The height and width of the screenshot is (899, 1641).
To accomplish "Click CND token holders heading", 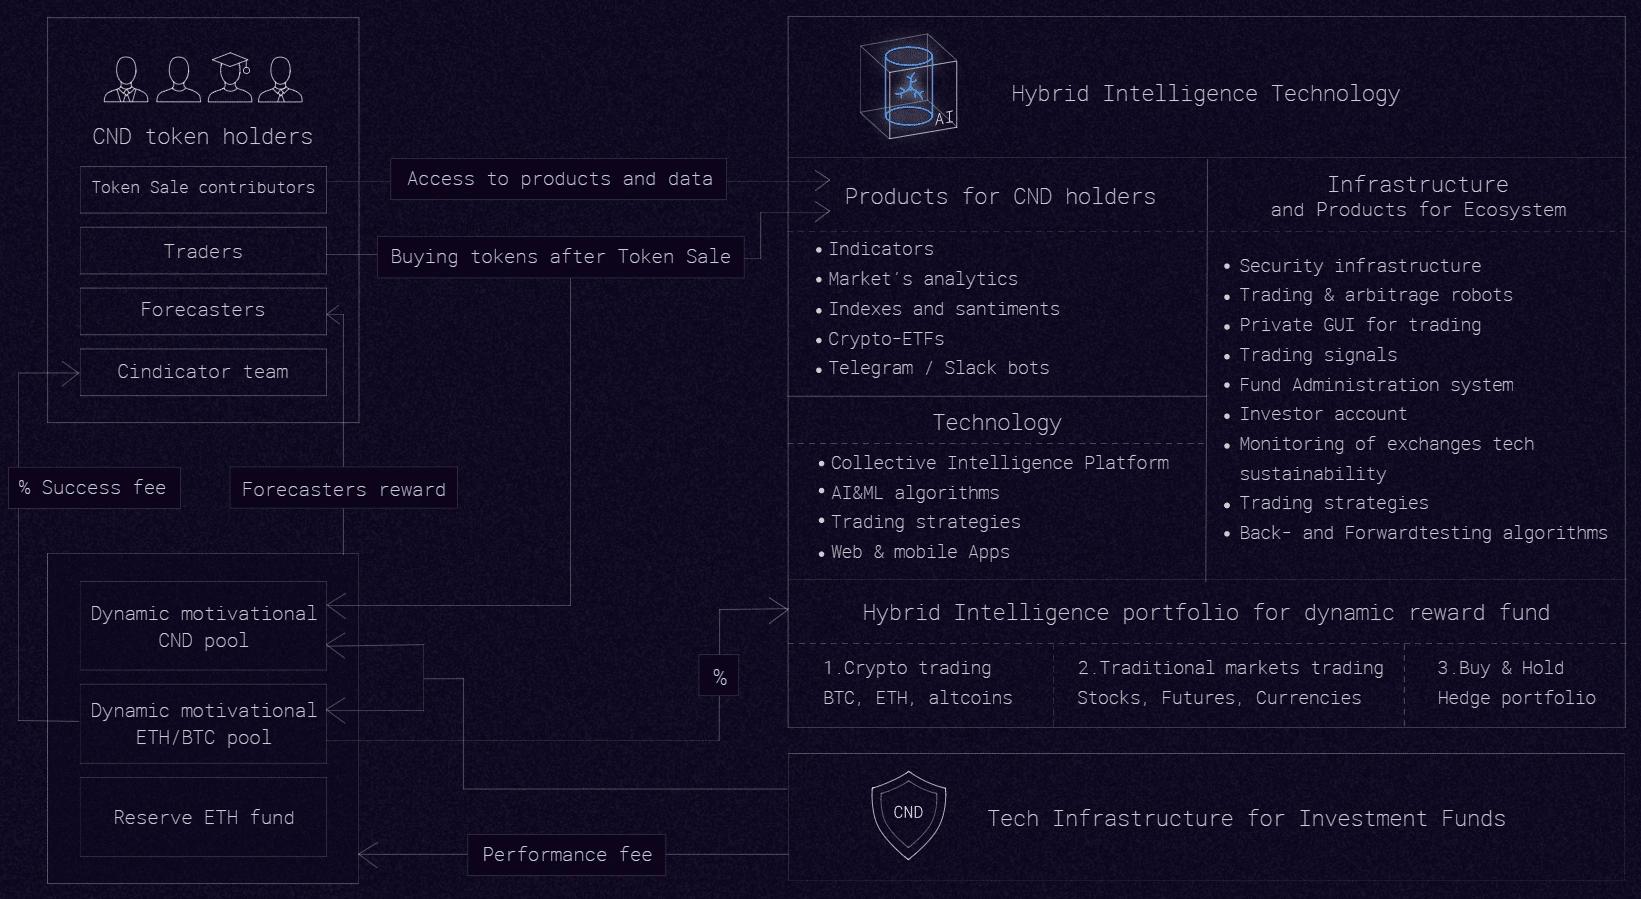I will click(x=203, y=136).
